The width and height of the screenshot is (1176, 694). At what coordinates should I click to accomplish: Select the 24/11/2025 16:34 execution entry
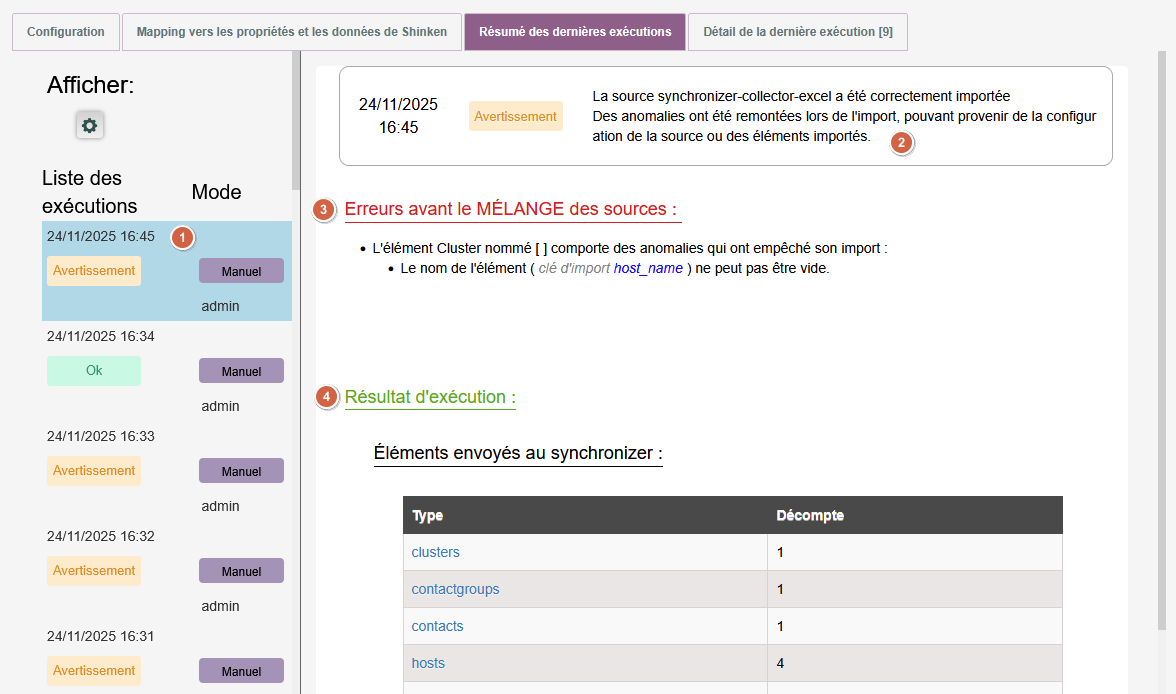click(101, 336)
